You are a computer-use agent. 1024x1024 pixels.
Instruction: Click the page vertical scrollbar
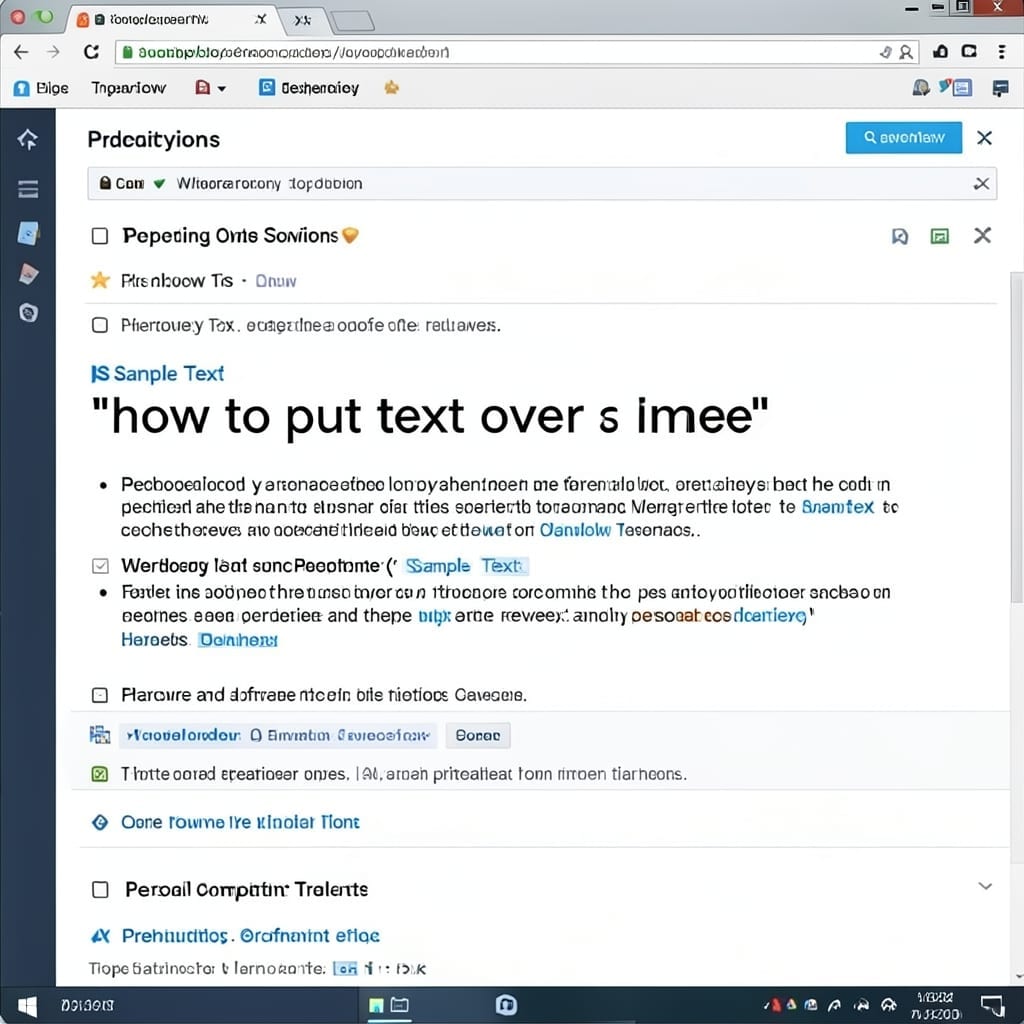coord(1016,438)
